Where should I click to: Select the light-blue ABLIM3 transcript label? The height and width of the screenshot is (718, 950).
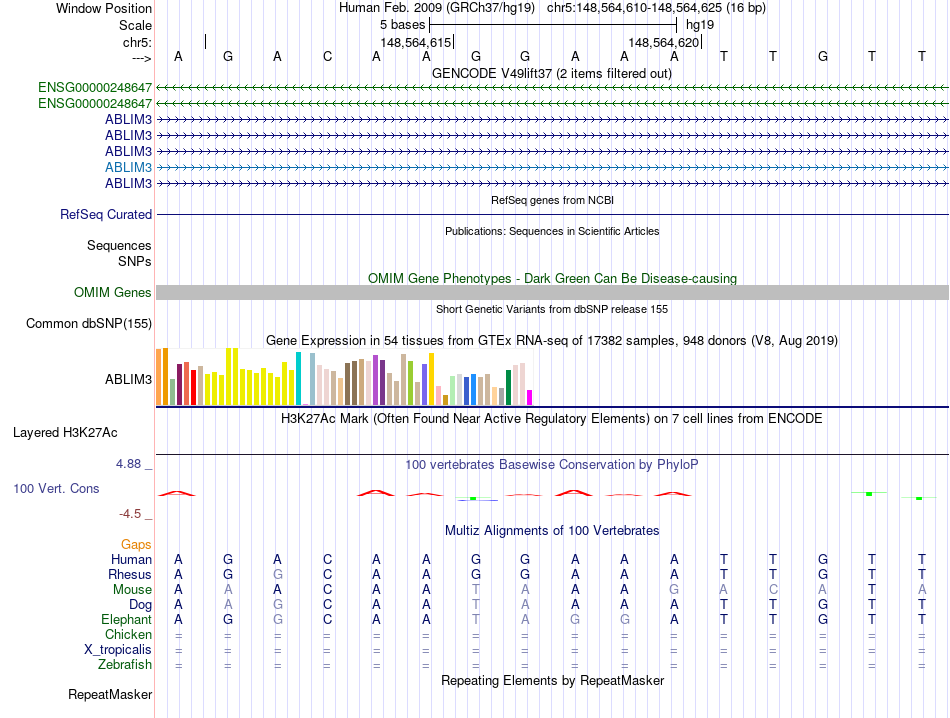(x=128, y=167)
